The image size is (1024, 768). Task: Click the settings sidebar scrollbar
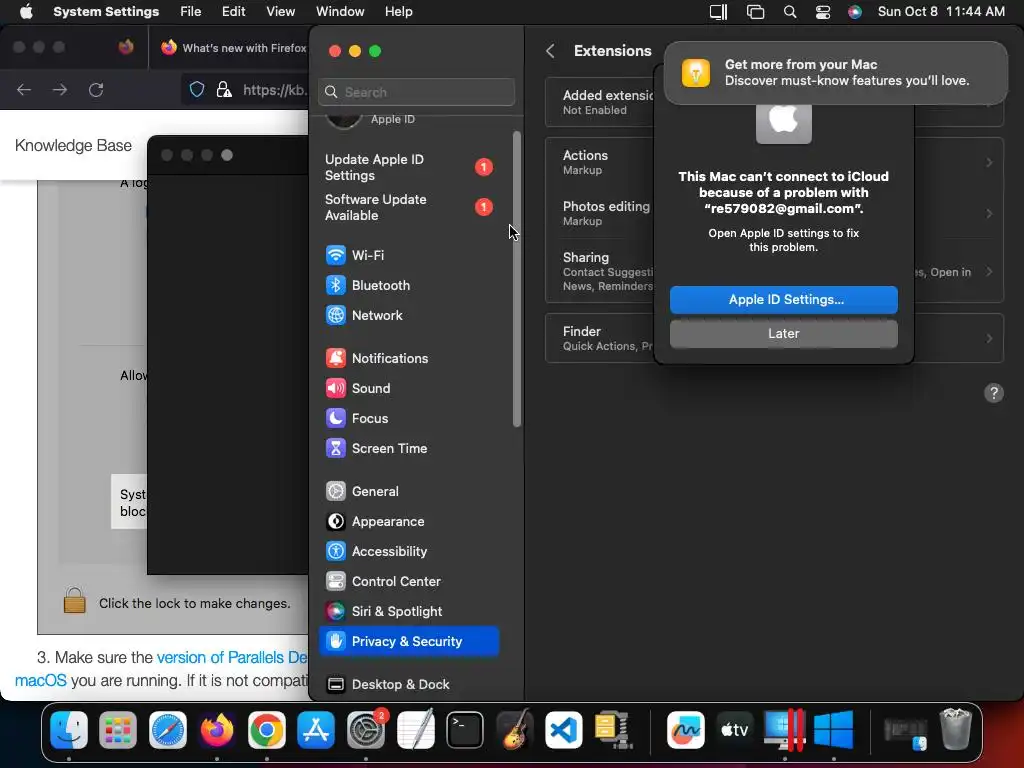[x=517, y=280]
